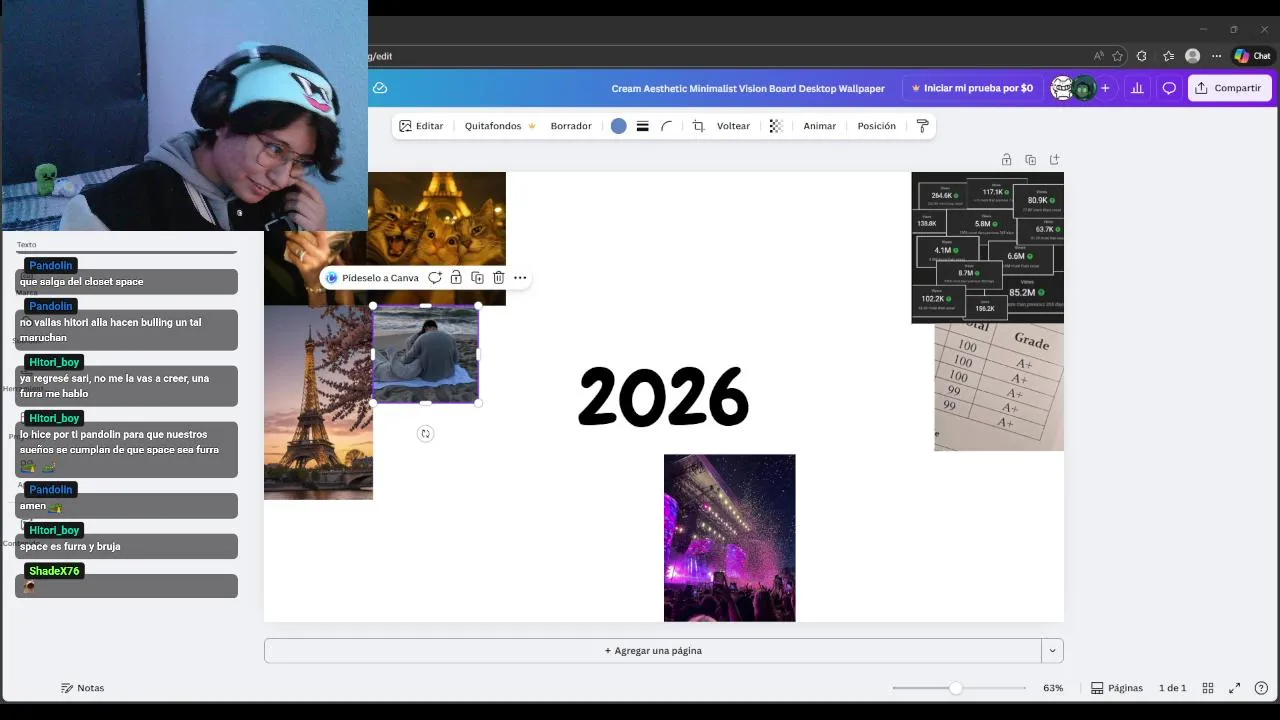Open the blue border color swatch
The image size is (1280, 720).
click(x=619, y=126)
